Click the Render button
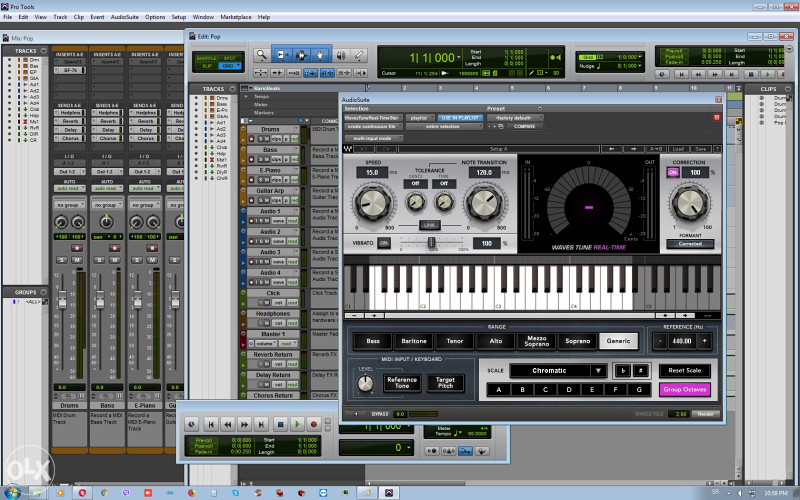This screenshot has width=800, height=500. click(706, 414)
